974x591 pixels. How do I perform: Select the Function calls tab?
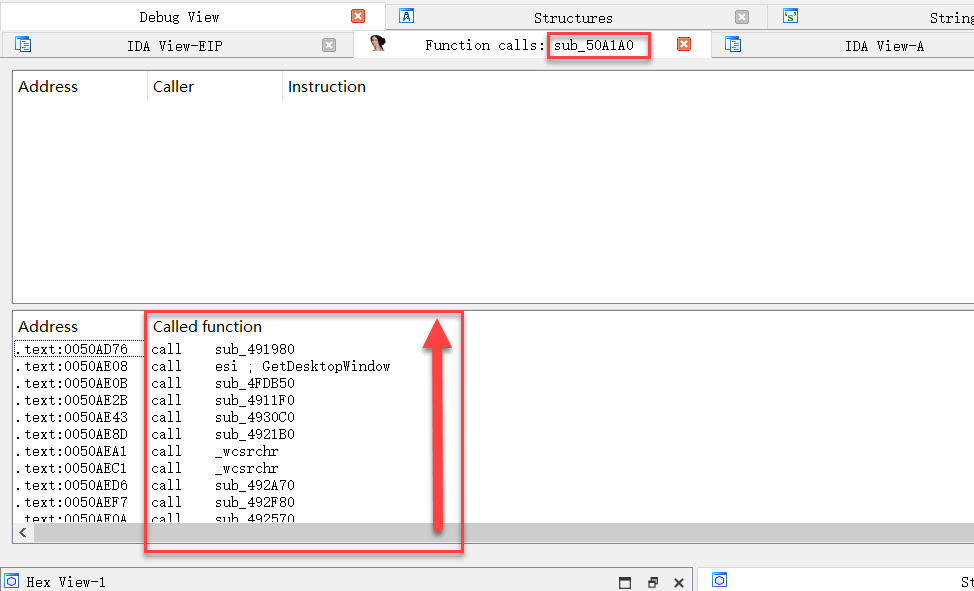(x=529, y=45)
